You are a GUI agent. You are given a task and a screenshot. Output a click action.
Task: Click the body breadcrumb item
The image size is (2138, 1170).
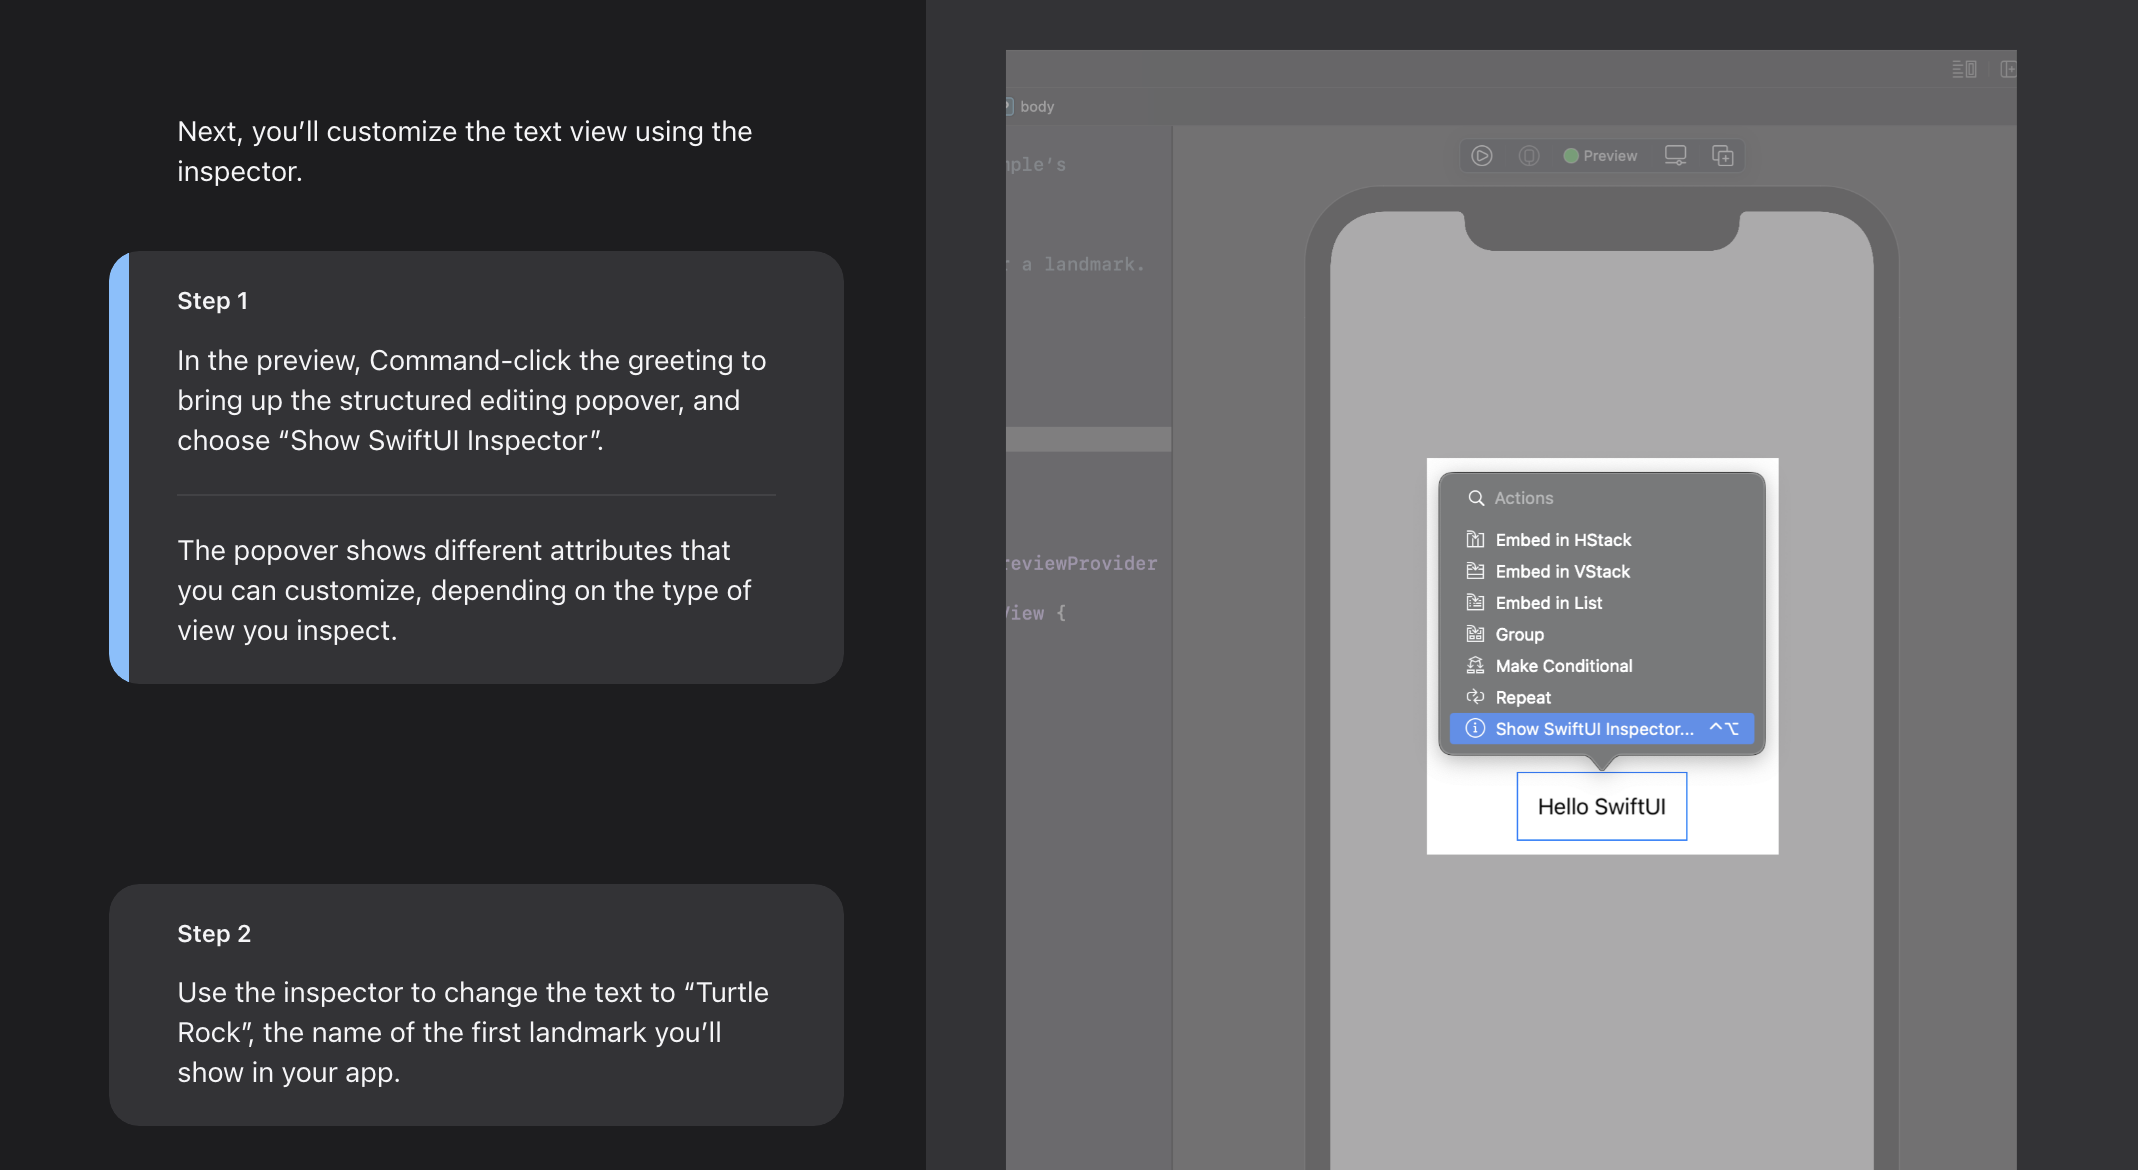(1036, 107)
